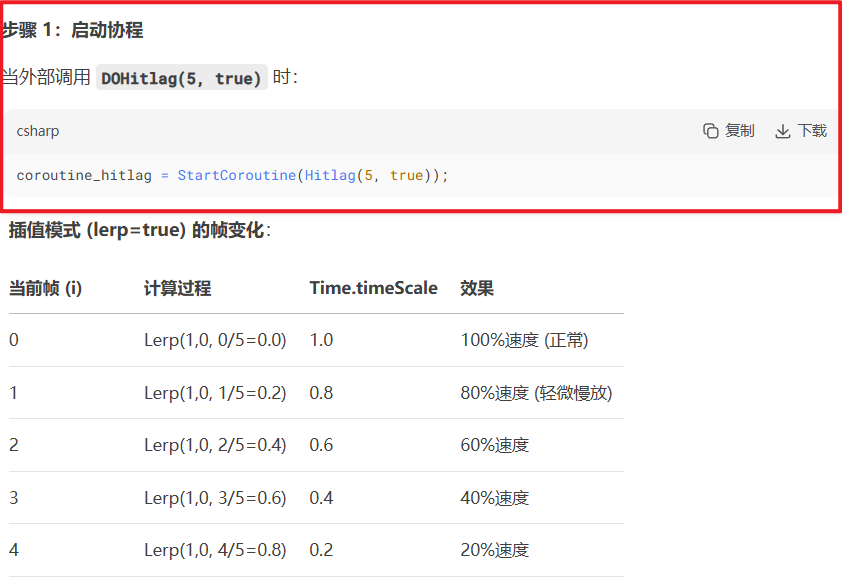Click frame index 0 in first column
Image resolution: width=842 pixels, height=577 pixels.
14,340
